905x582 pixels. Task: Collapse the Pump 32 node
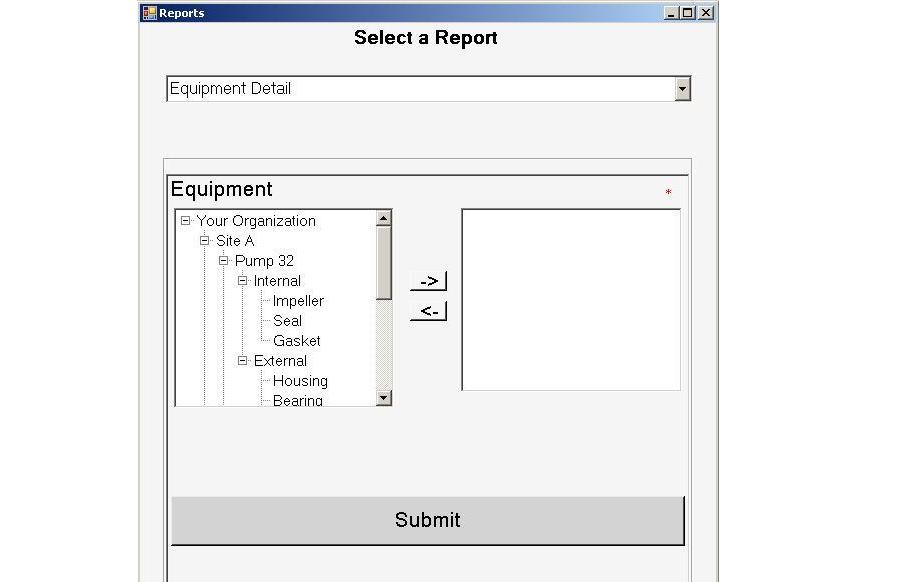(x=224, y=261)
